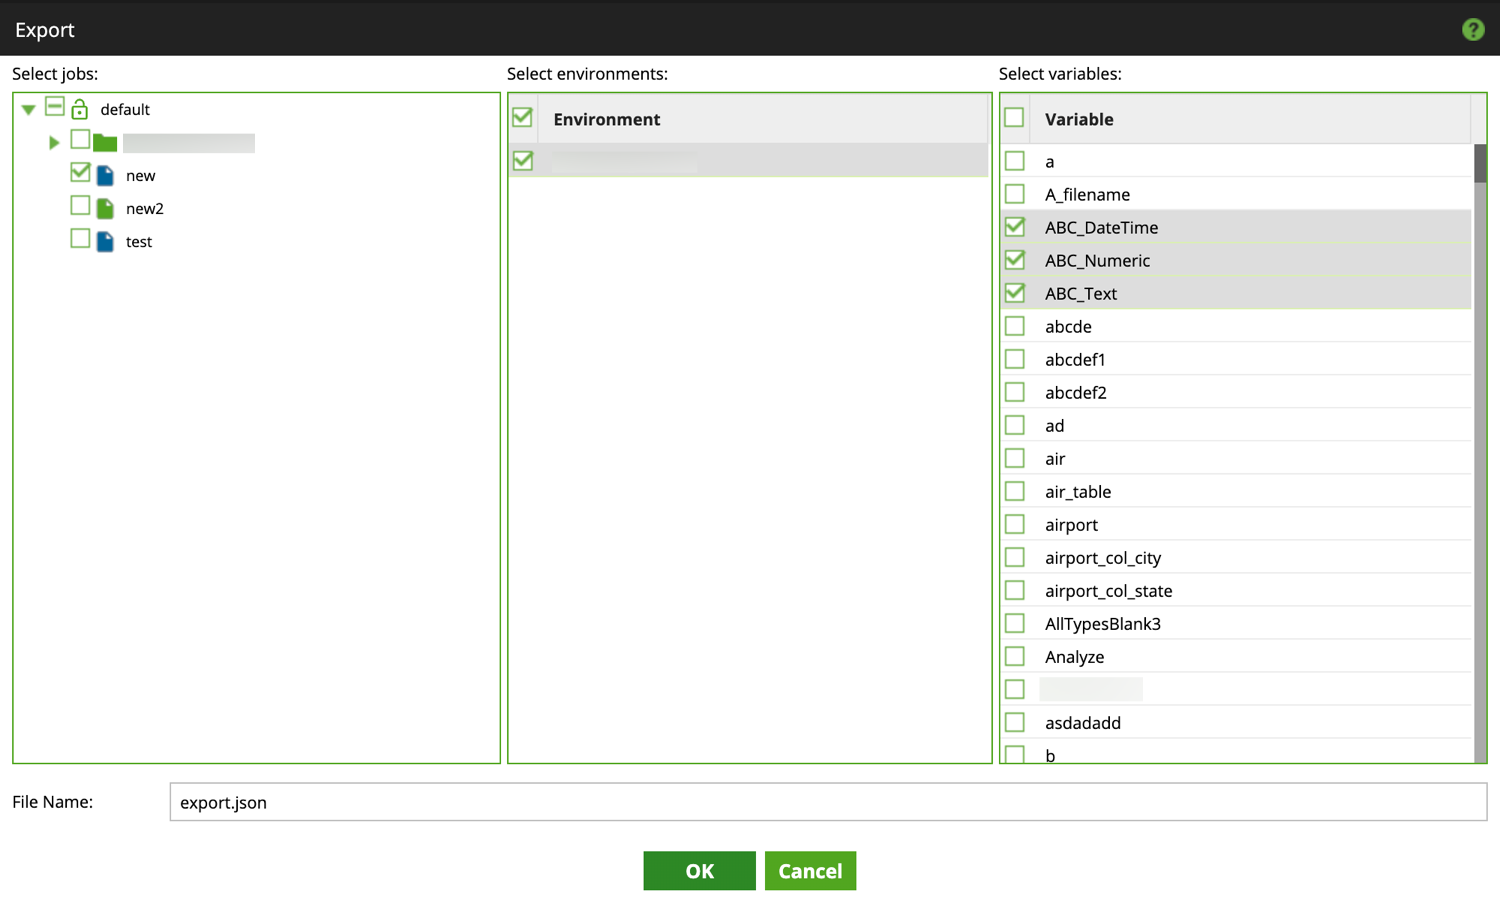1500x904 pixels.
Task: Check the folder checkbox under default
Action: (x=80, y=139)
